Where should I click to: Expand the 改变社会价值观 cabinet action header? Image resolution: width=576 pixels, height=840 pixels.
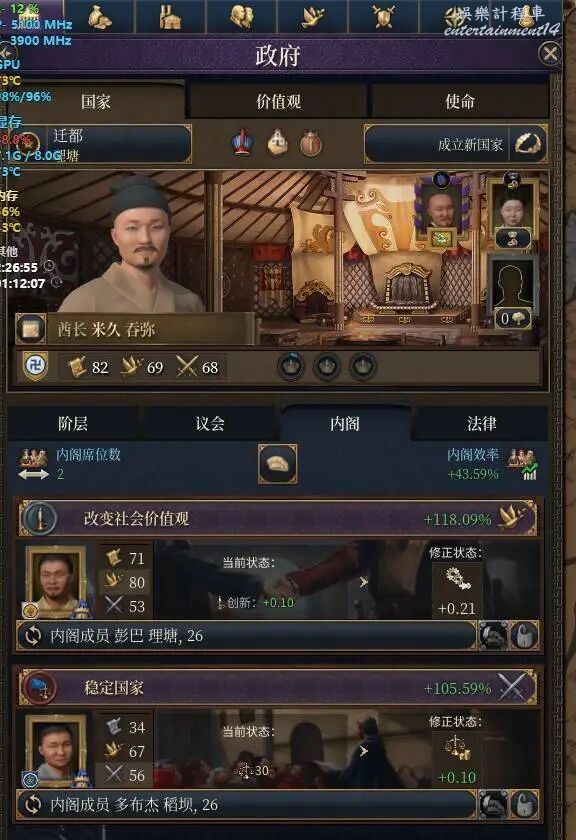[278, 519]
